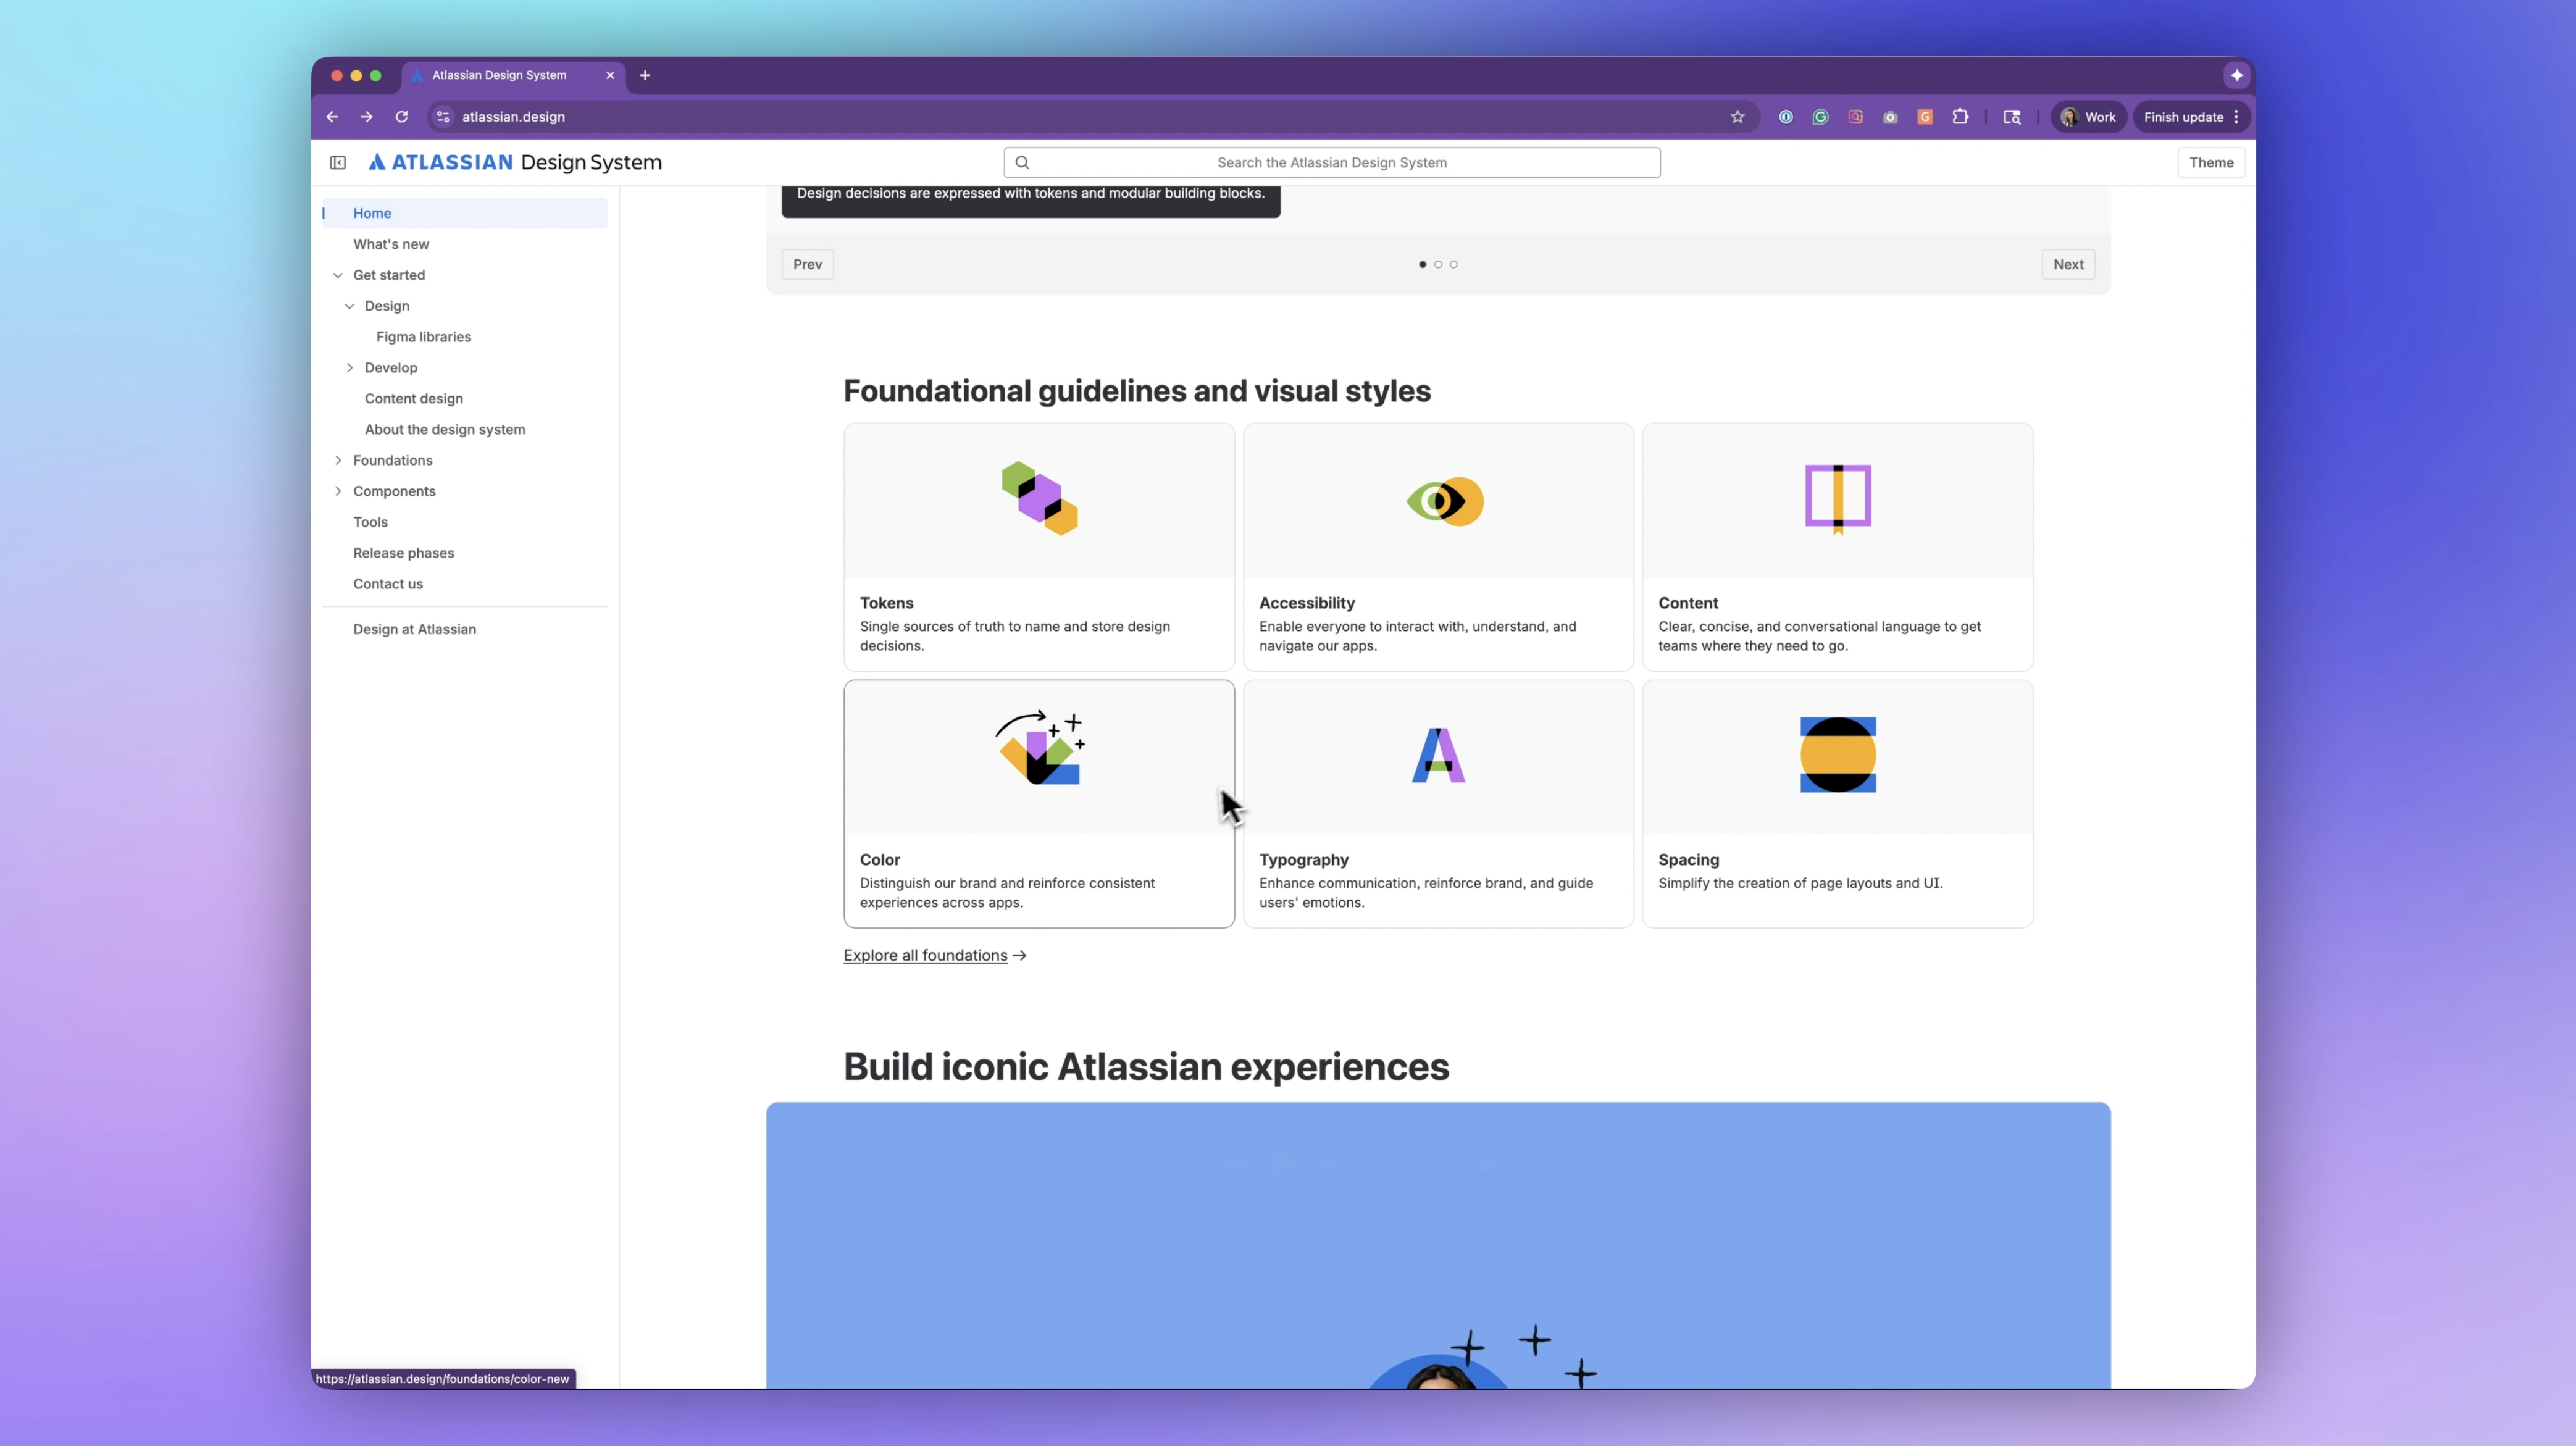
Task: Open the Color foundations card
Action: point(1038,804)
